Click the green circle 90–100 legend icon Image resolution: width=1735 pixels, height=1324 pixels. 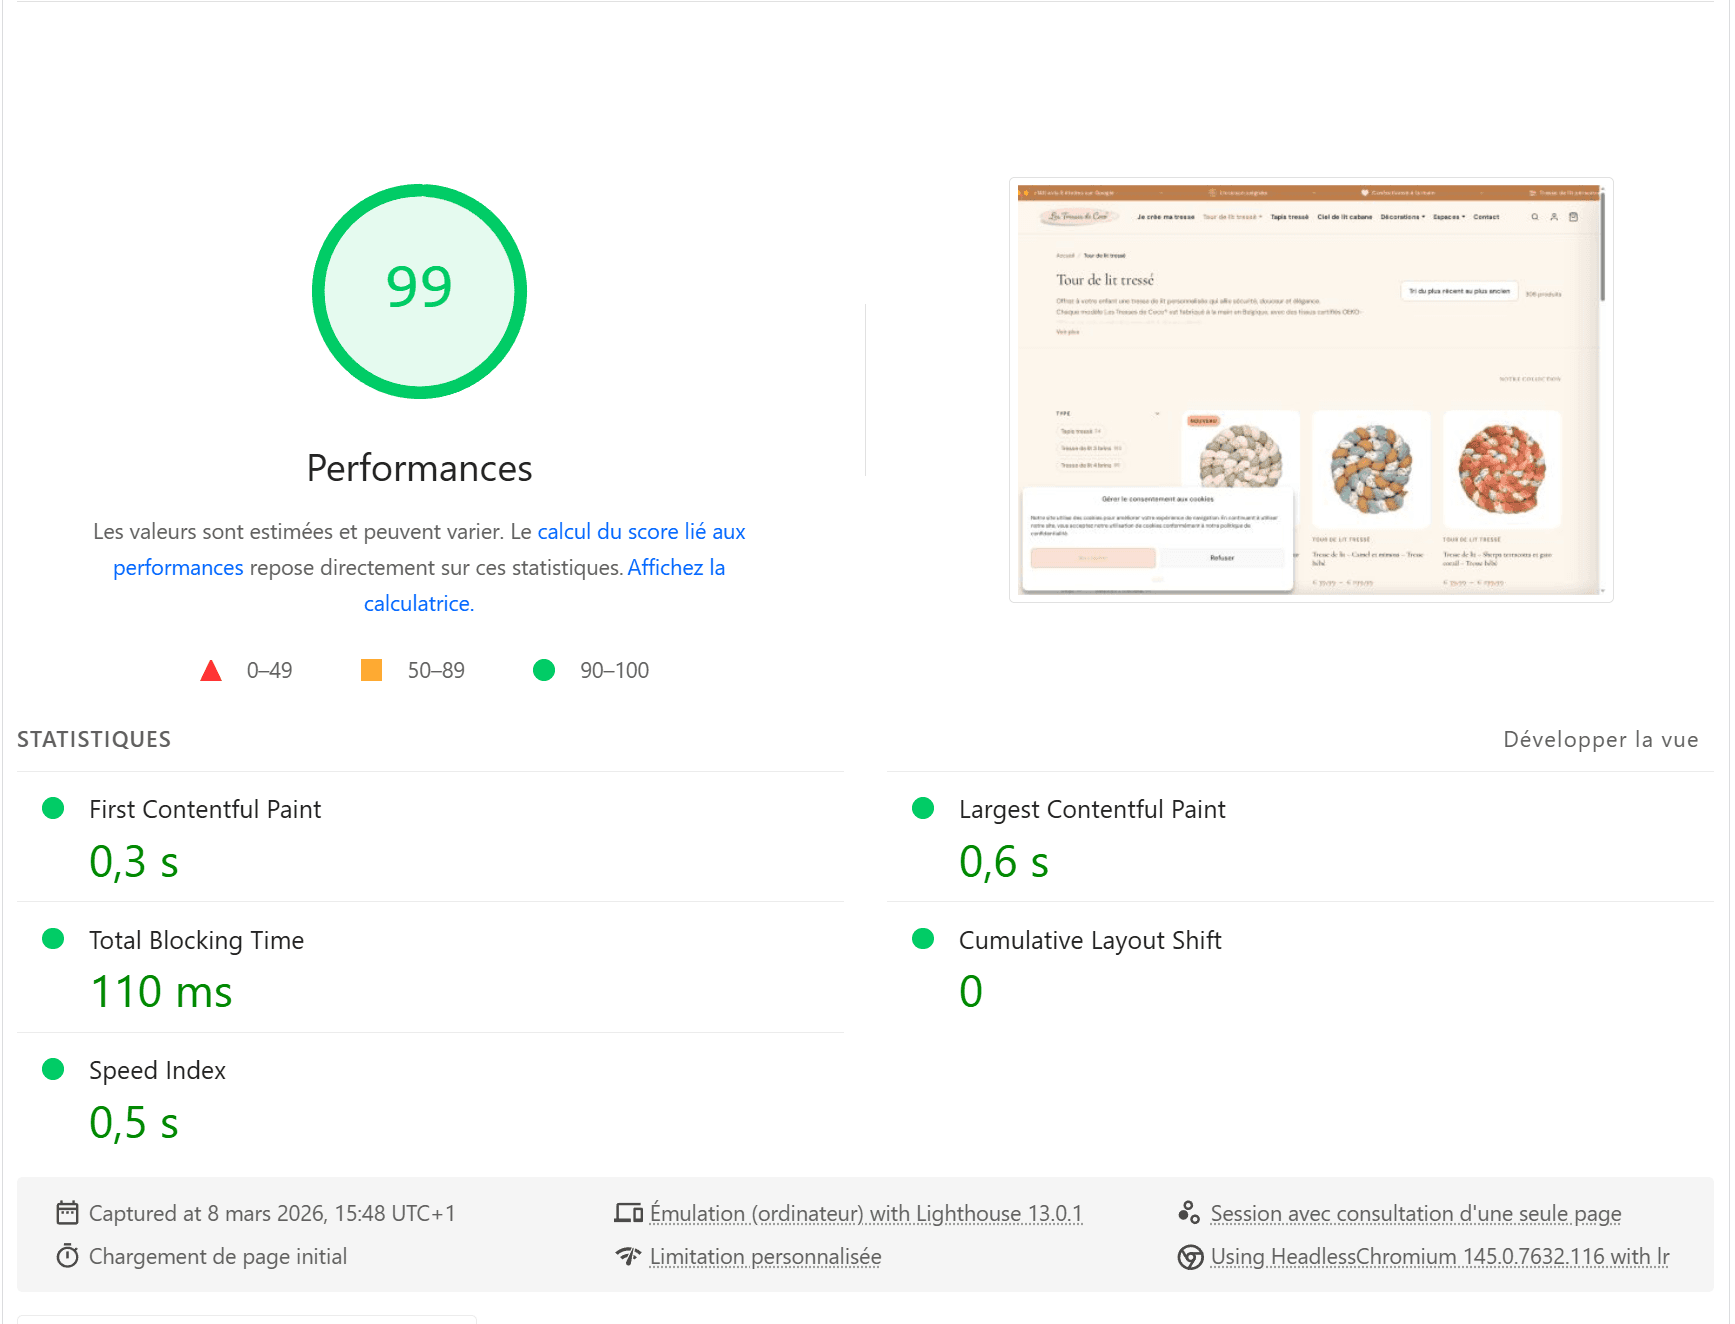point(544,670)
